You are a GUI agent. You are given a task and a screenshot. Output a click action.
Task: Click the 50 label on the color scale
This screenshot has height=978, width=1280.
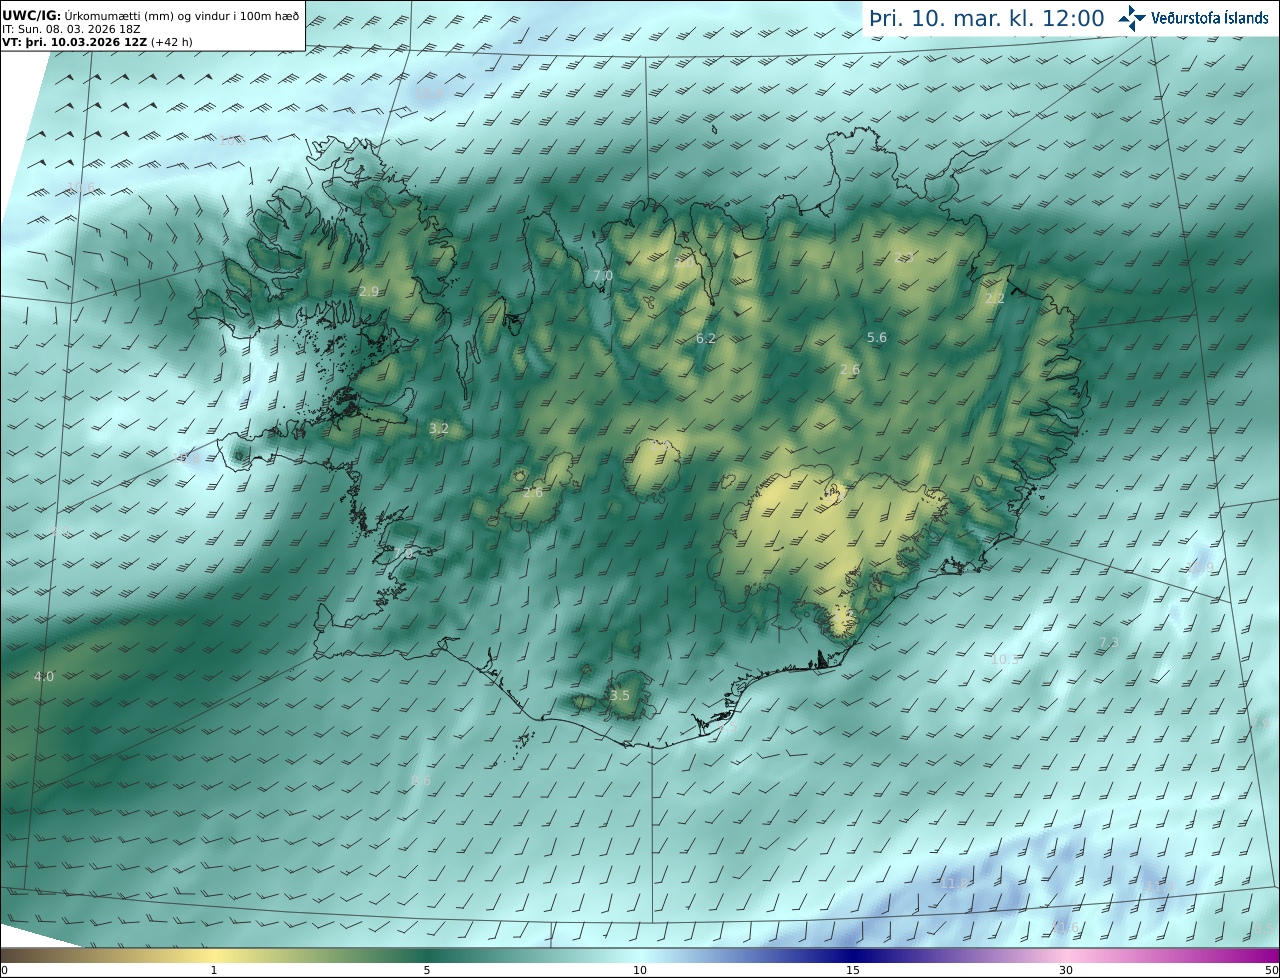1271,970
